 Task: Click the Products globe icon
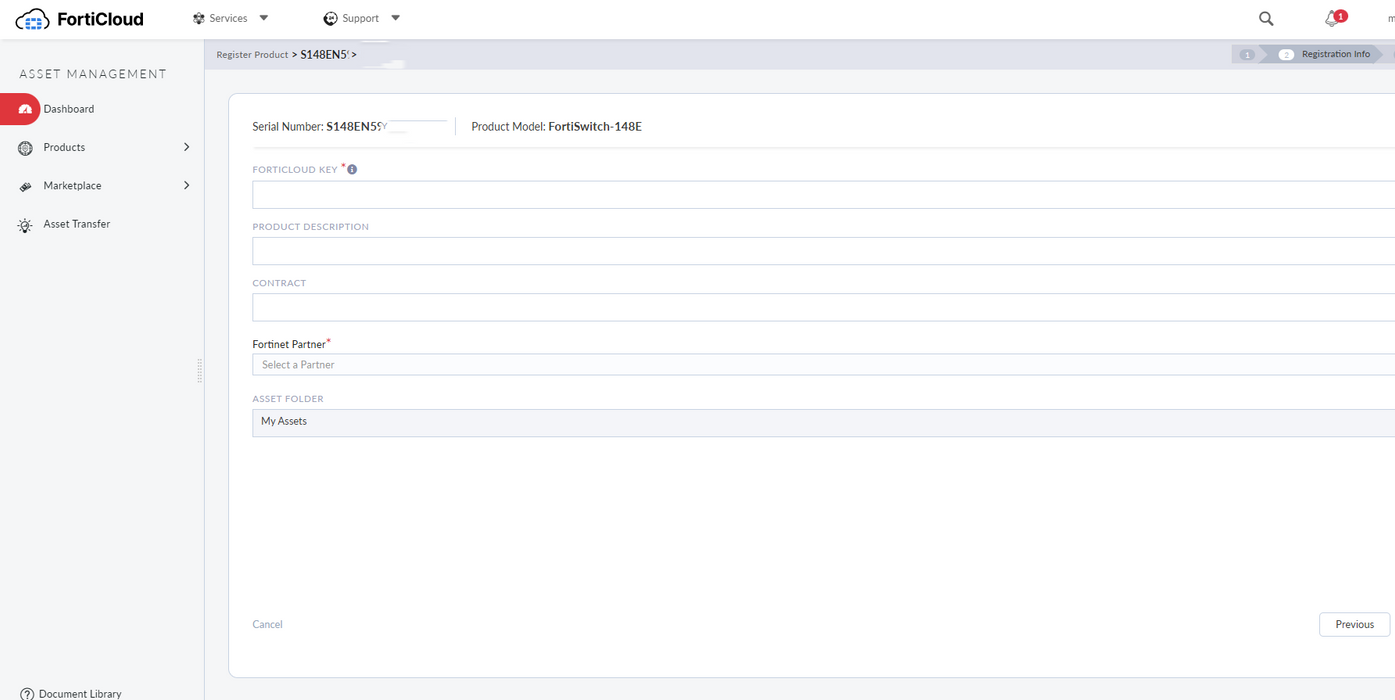point(25,148)
